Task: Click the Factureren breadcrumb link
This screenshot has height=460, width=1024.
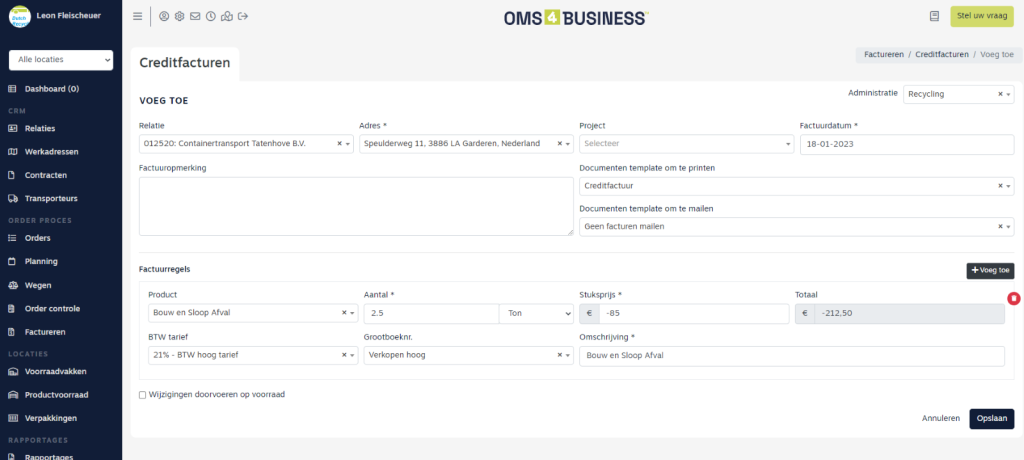Action: click(x=884, y=54)
